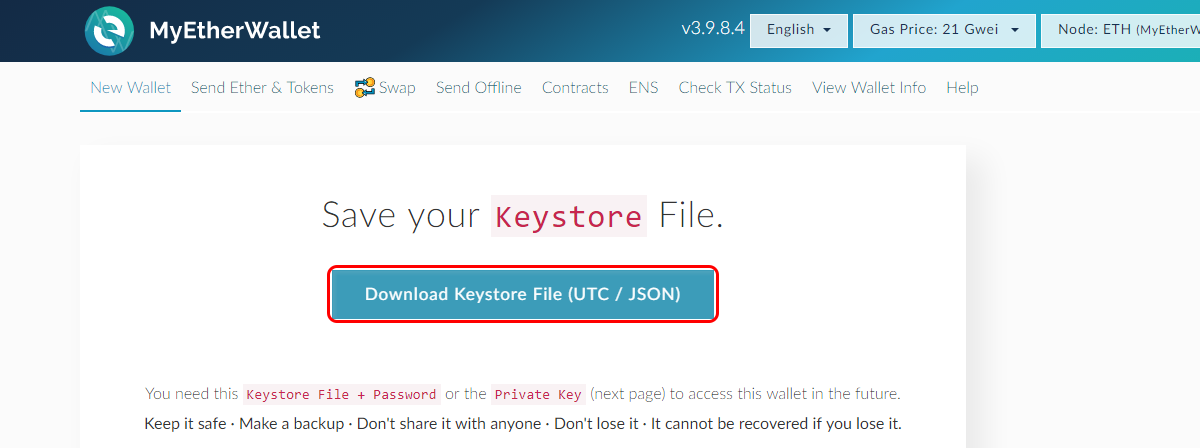
Task: Open the English language dropdown
Action: click(799, 30)
